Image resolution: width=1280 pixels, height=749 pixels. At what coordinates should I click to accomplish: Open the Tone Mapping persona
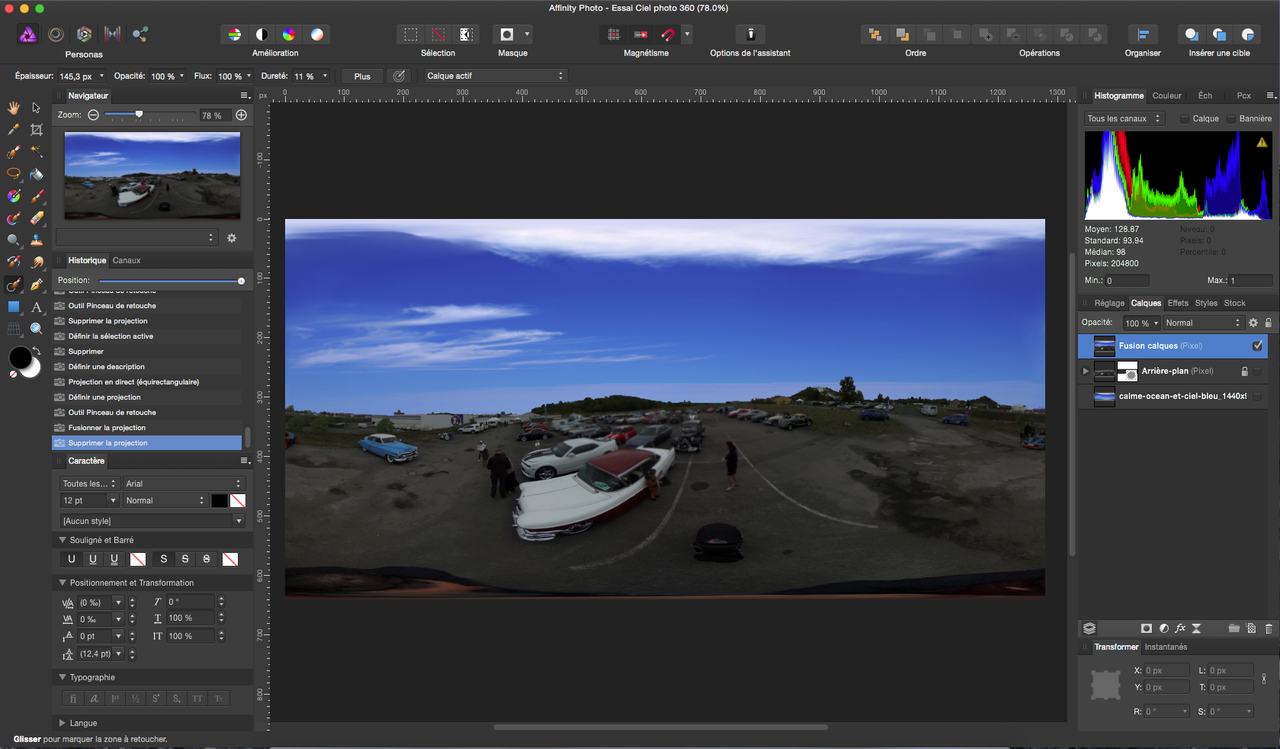pos(112,34)
